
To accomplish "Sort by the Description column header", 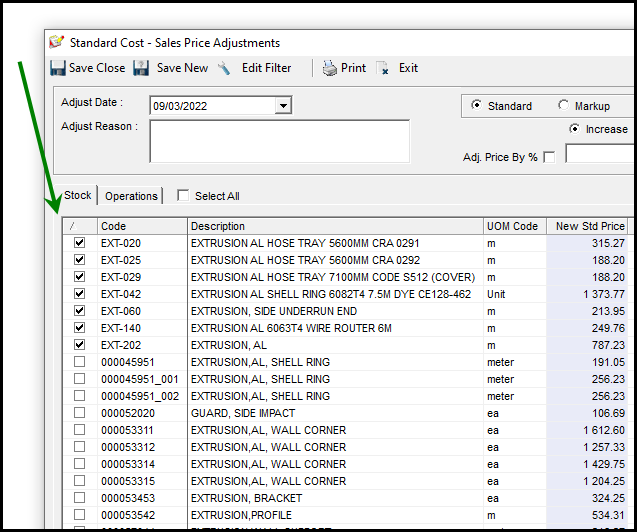I will pos(334,226).
